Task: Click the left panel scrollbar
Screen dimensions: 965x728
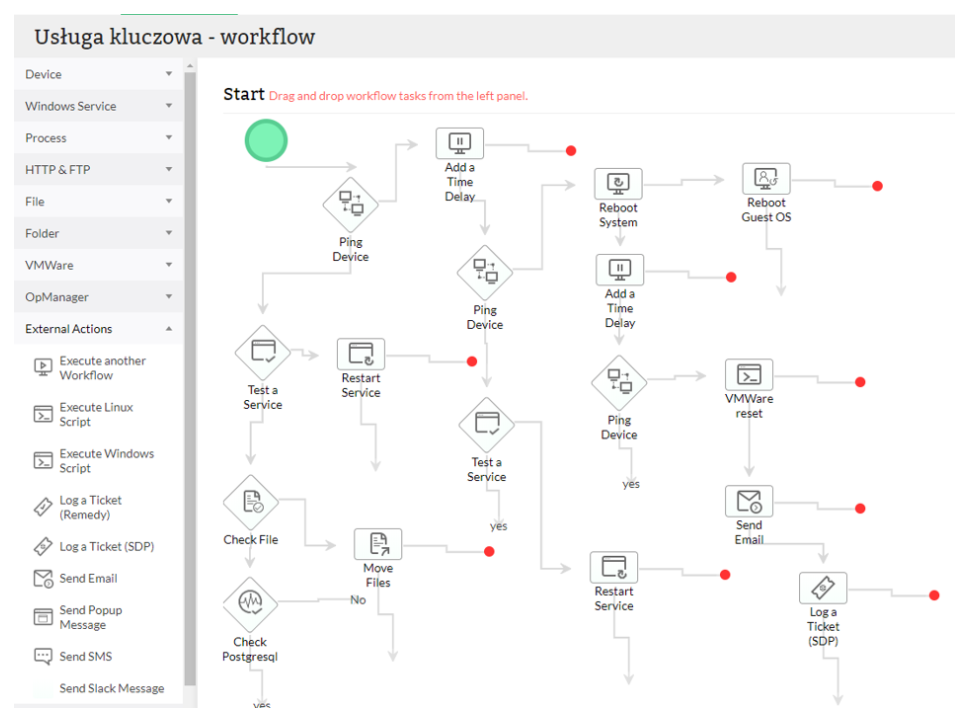Action: click(189, 380)
